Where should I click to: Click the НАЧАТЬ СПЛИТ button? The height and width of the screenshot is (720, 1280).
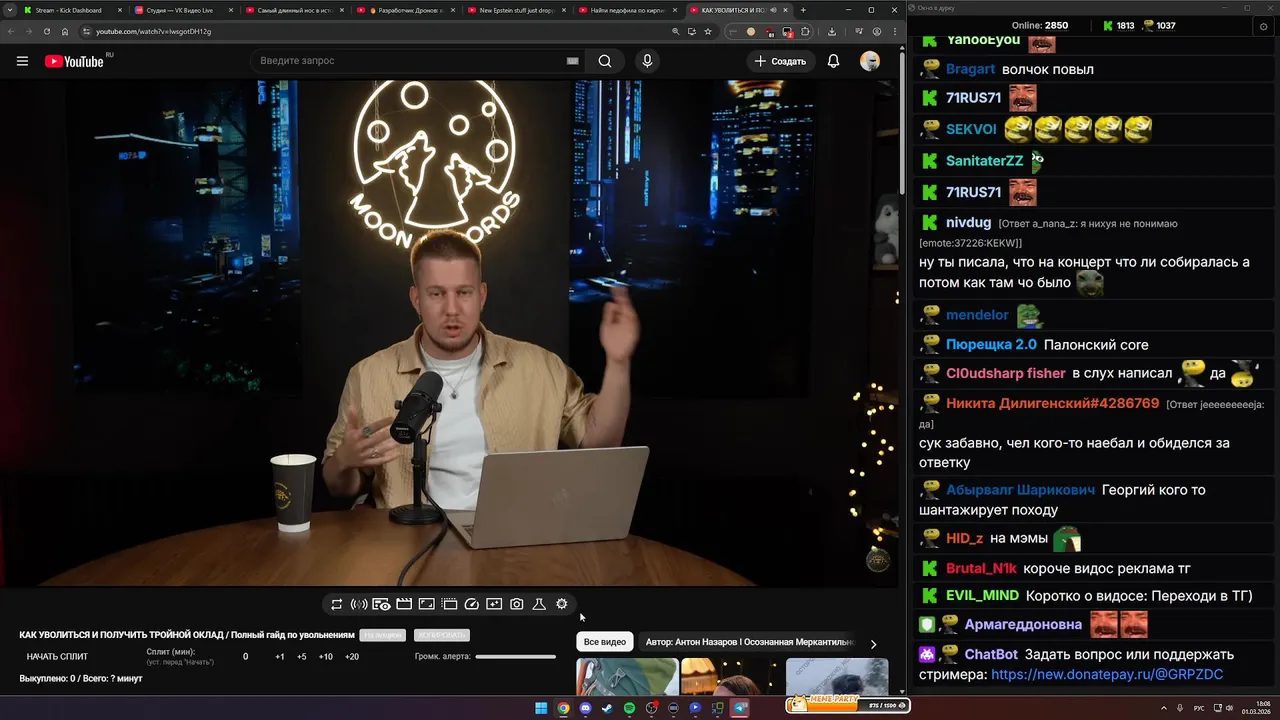click(57, 657)
